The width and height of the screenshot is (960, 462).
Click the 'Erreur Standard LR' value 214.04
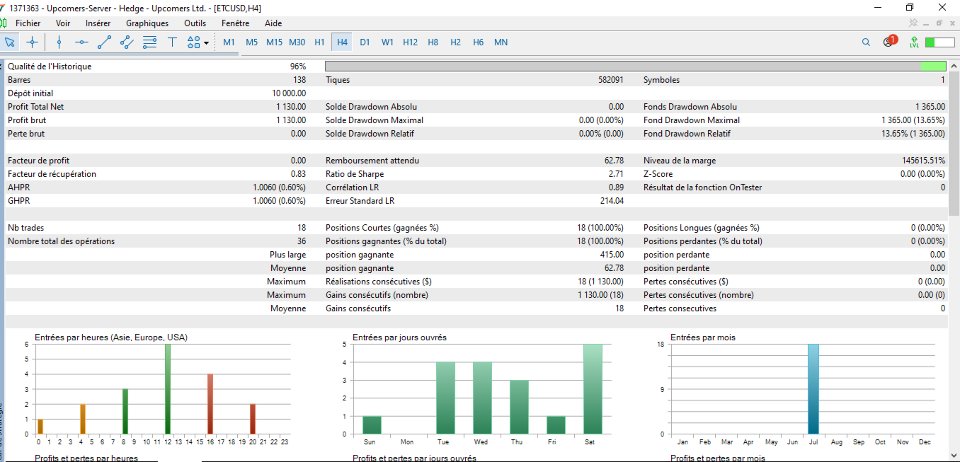[x=612, y=201]
